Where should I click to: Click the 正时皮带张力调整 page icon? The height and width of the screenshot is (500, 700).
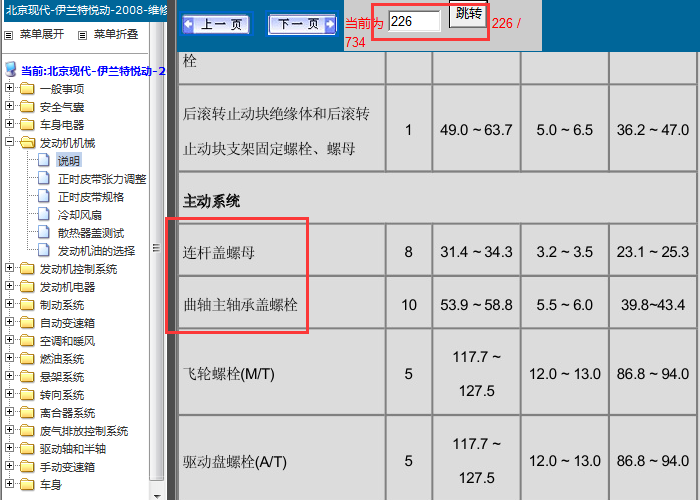click(x=44, y=178)
